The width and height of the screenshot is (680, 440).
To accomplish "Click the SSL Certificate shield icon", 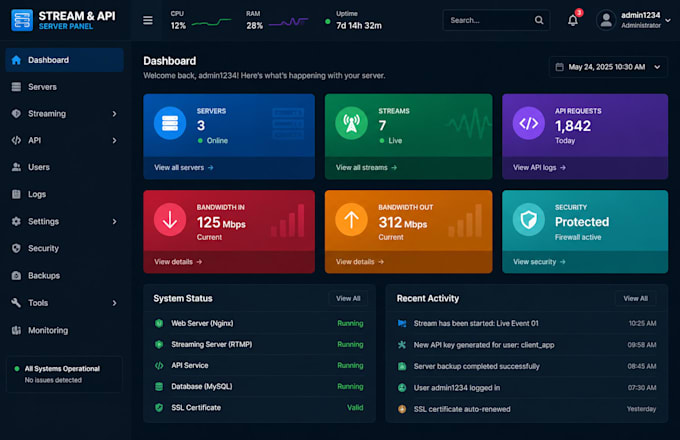I will 159,407.
